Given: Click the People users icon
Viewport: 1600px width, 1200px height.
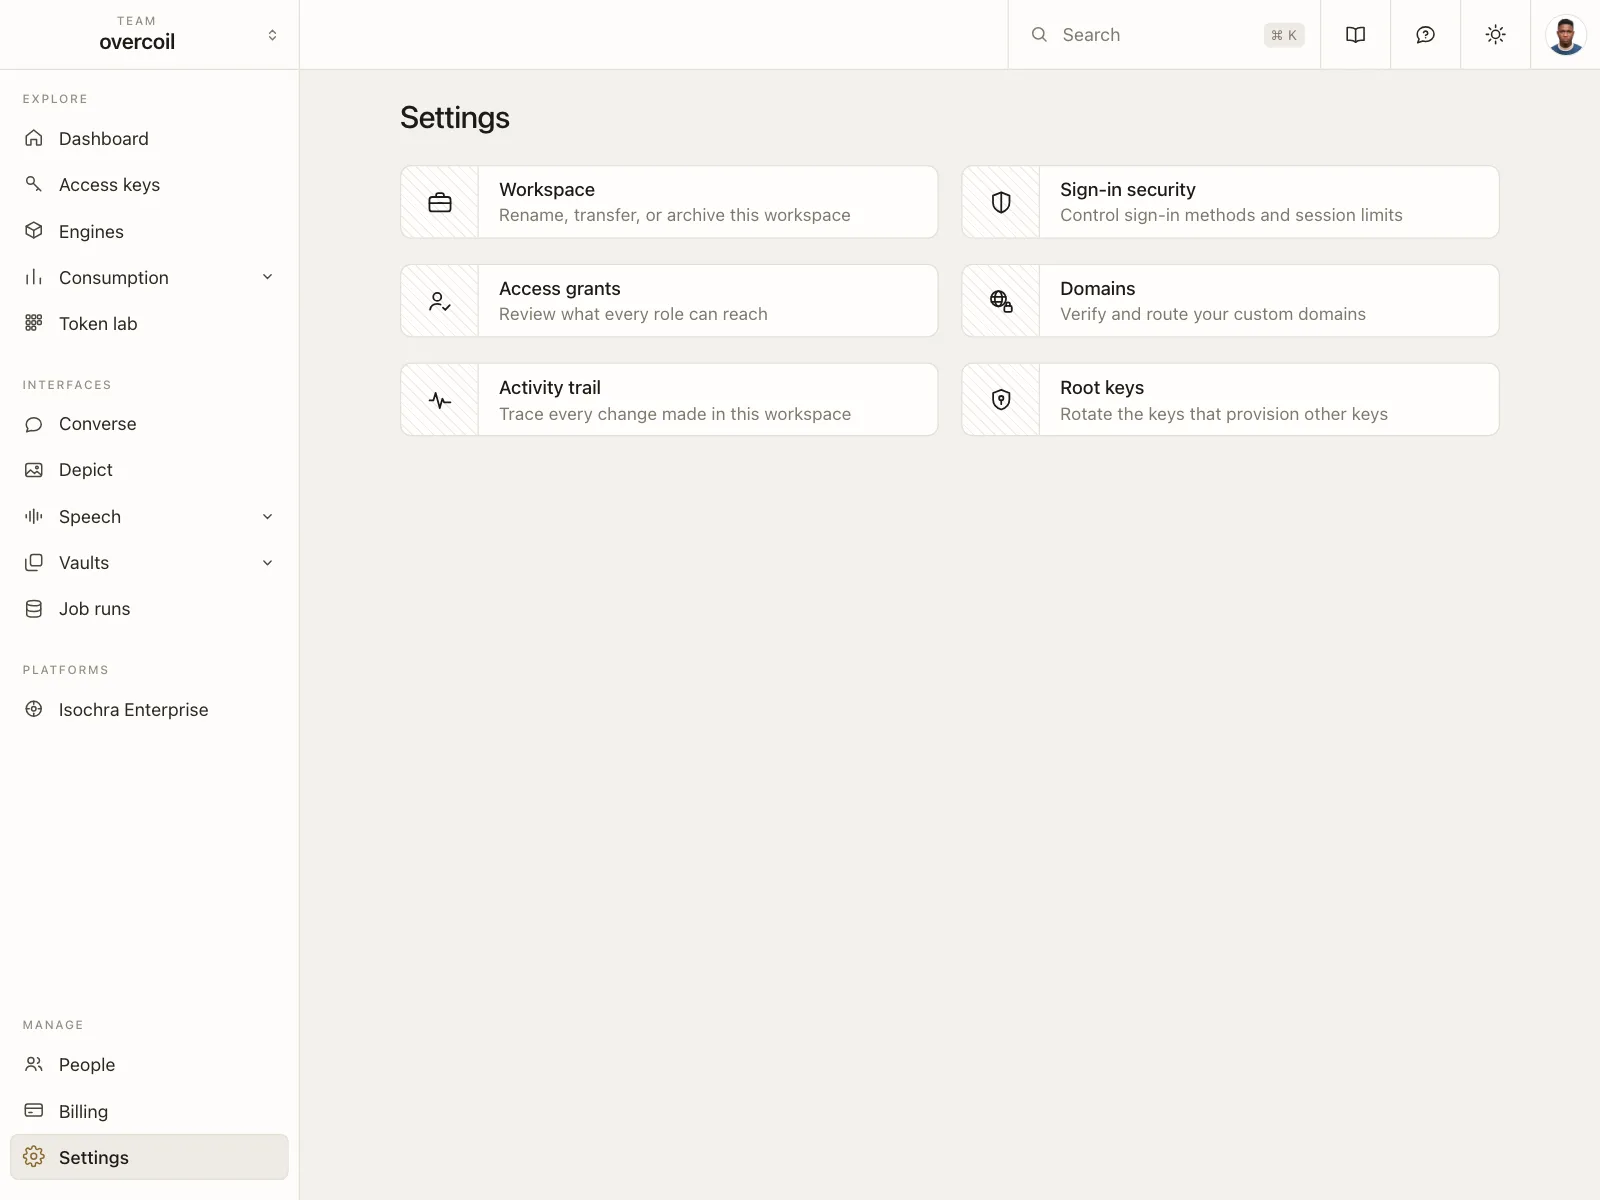Looking at the screenshot, I should (x=34, y=1064).
